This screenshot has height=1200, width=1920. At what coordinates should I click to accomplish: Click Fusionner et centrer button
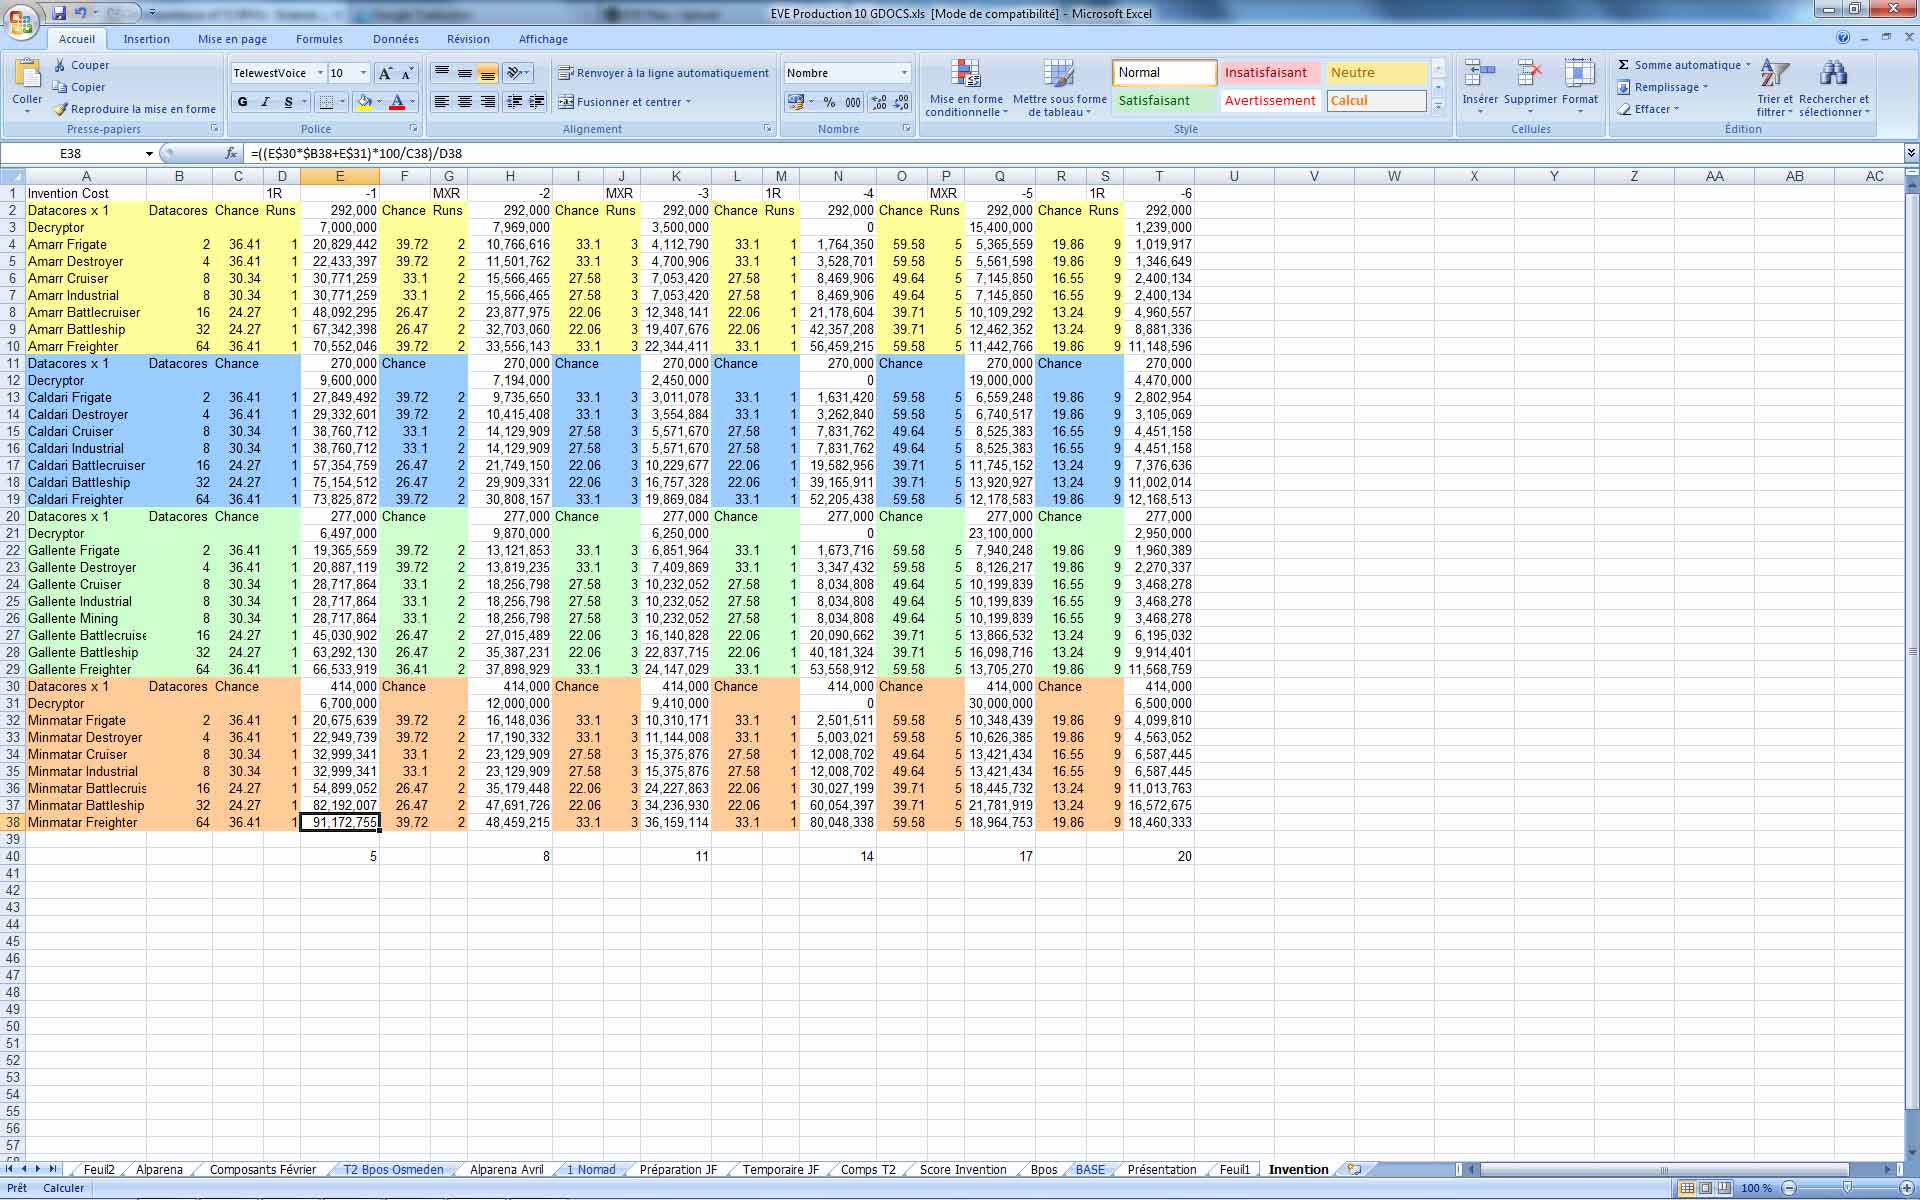click(624, 102)
